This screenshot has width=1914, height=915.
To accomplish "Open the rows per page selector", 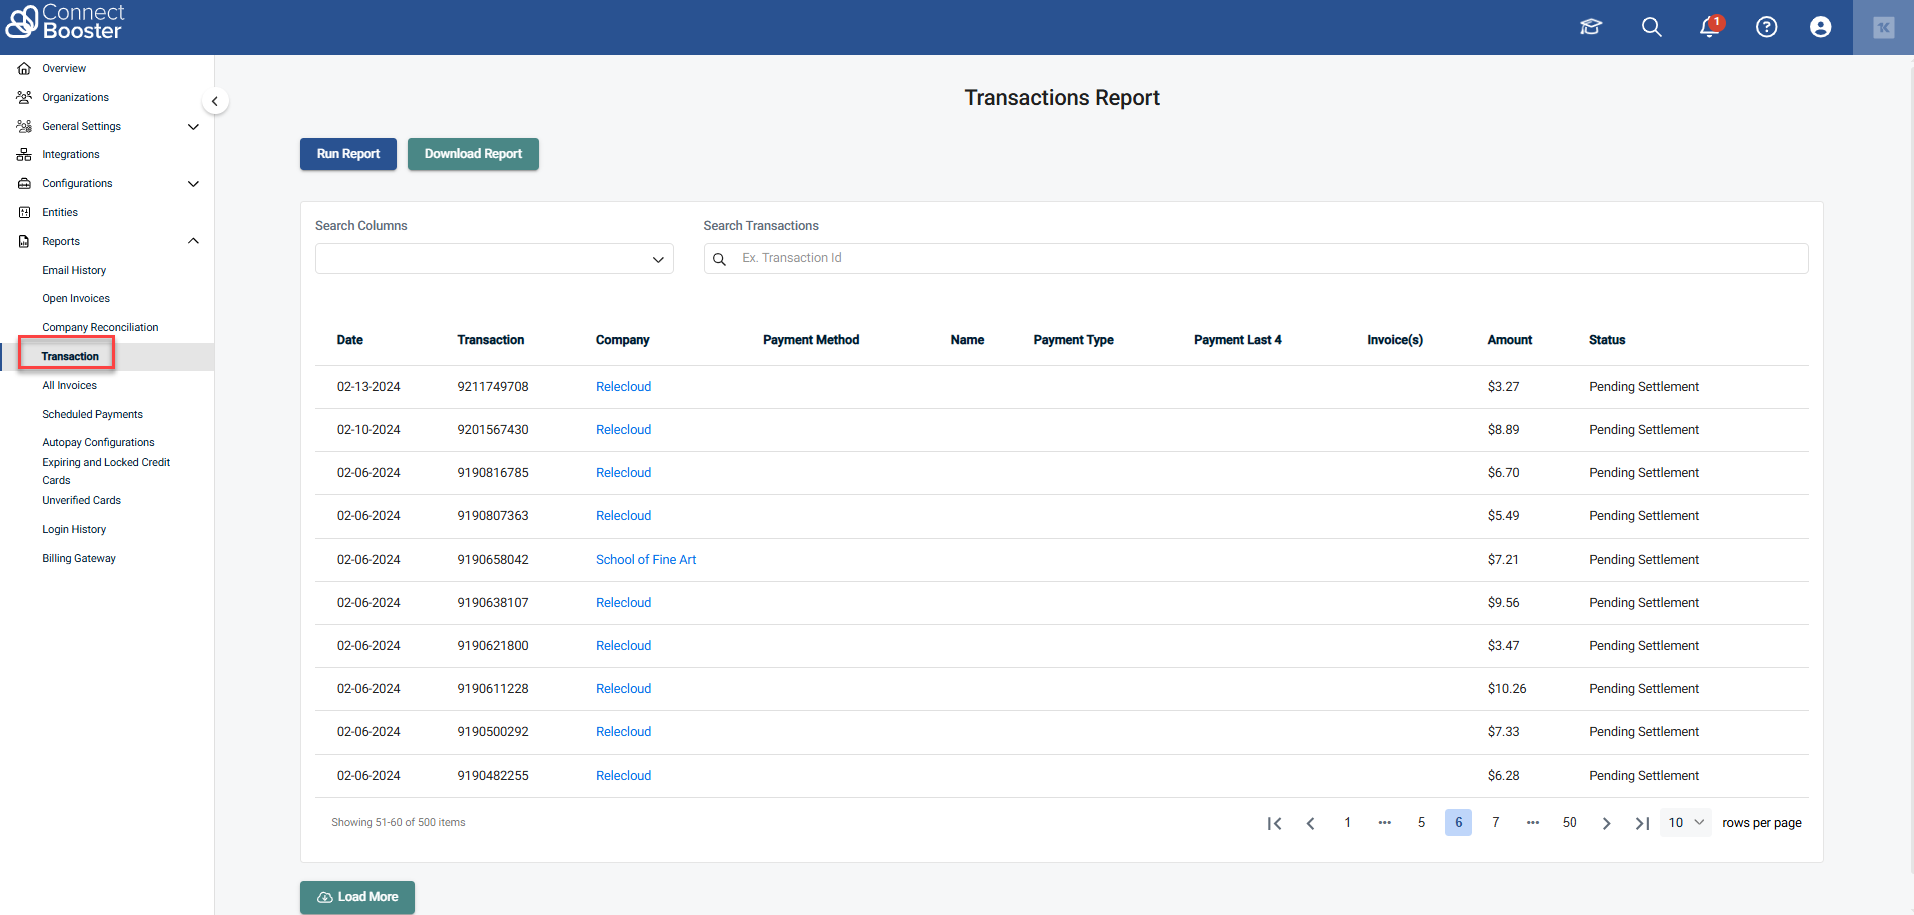I will [1684, 822].
